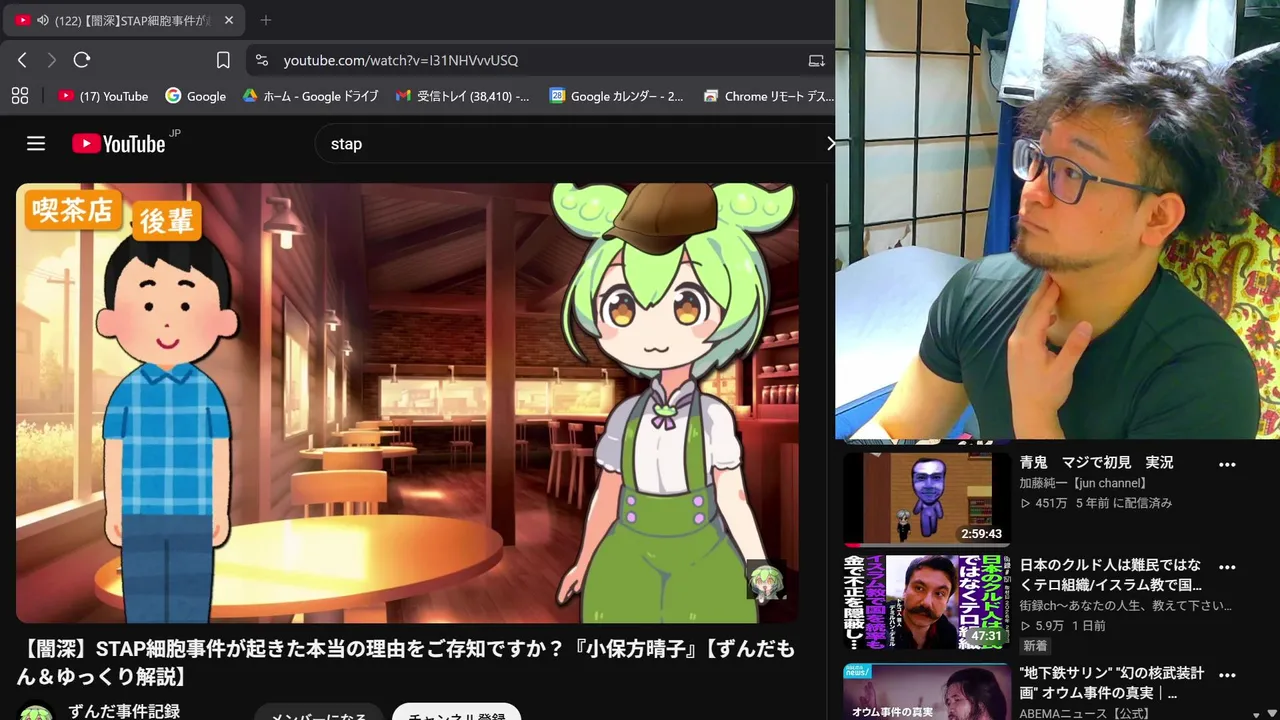This screenshot has width=1280, height=720.
Task: Mute tab via speaker icon on tab
Action: (x=43, y=20)
